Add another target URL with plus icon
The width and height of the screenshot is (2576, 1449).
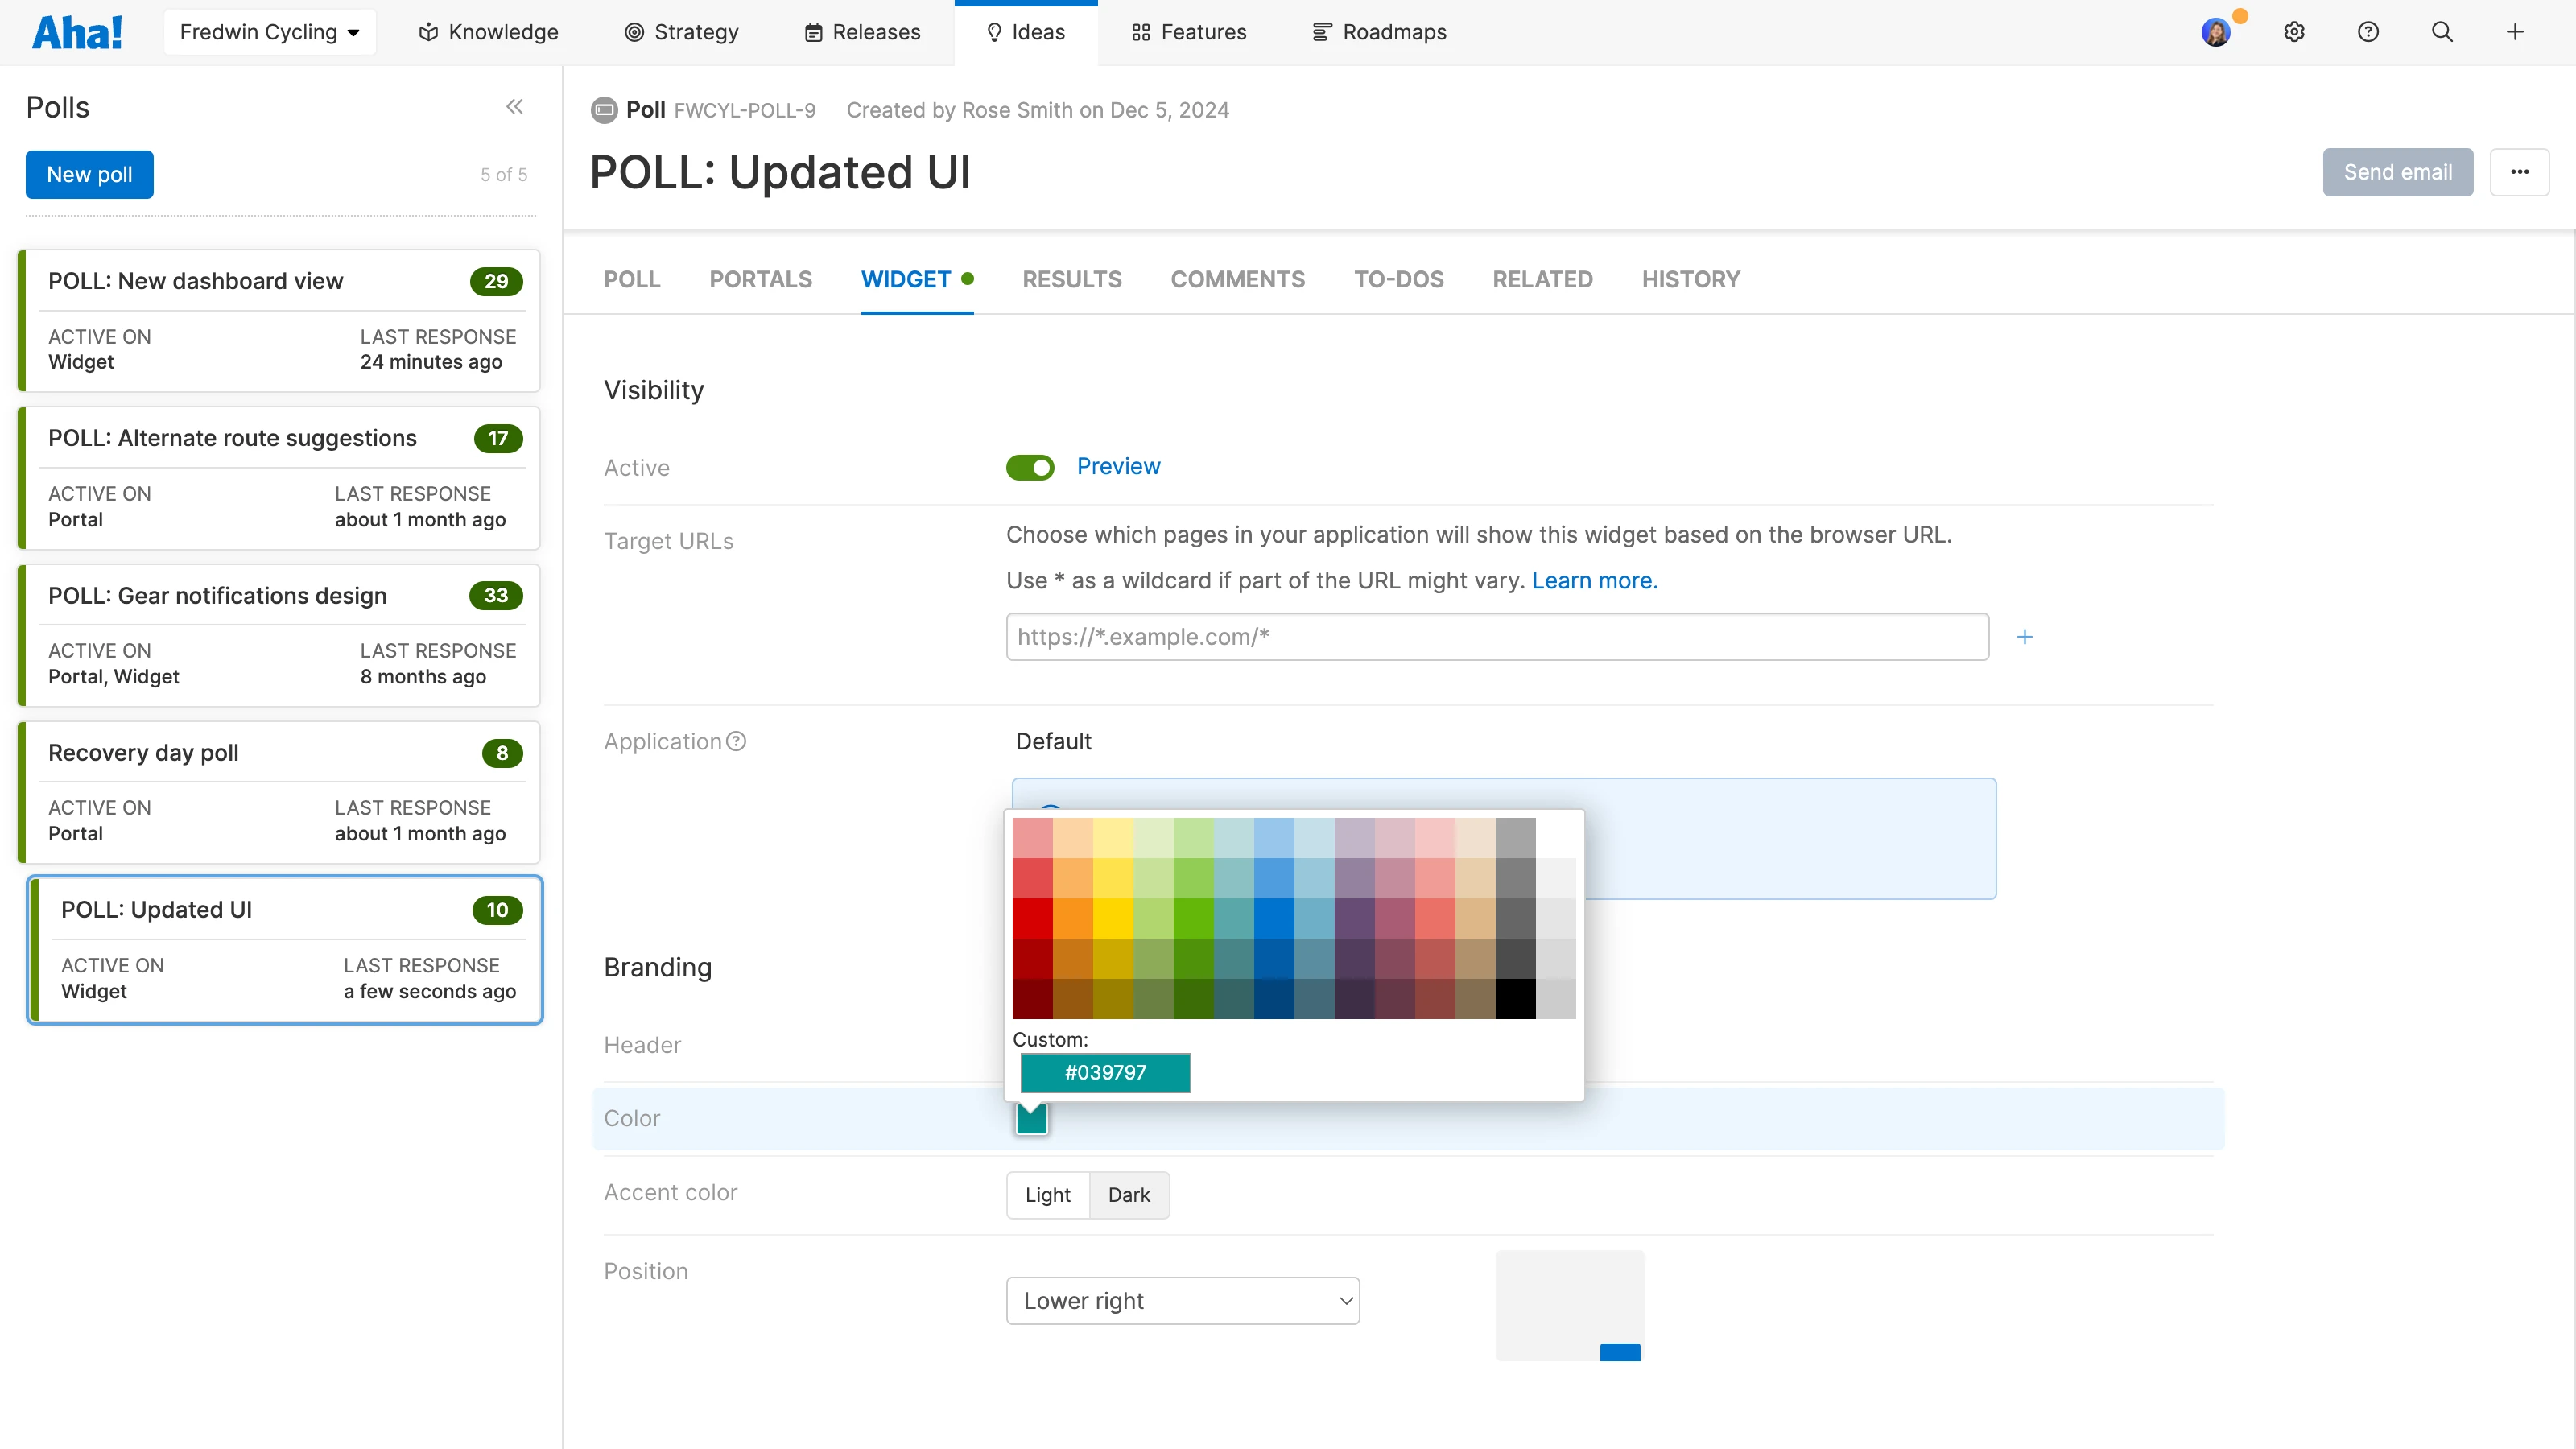[x=2024, y=637]
